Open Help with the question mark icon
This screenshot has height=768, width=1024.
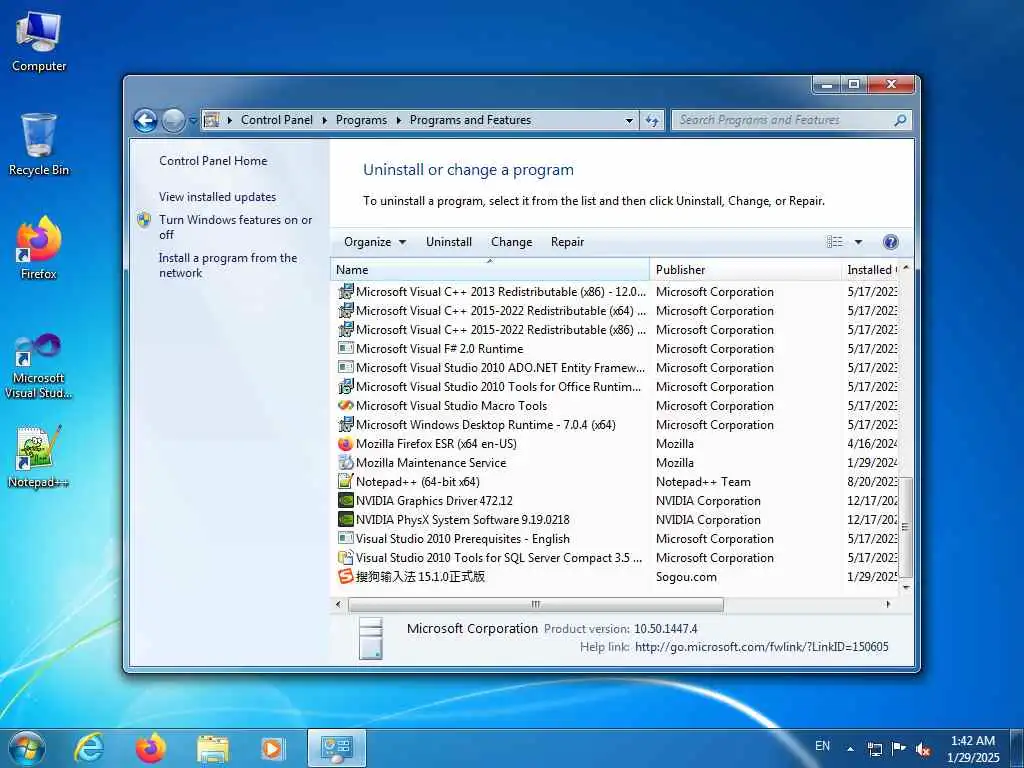pos(890,242)
